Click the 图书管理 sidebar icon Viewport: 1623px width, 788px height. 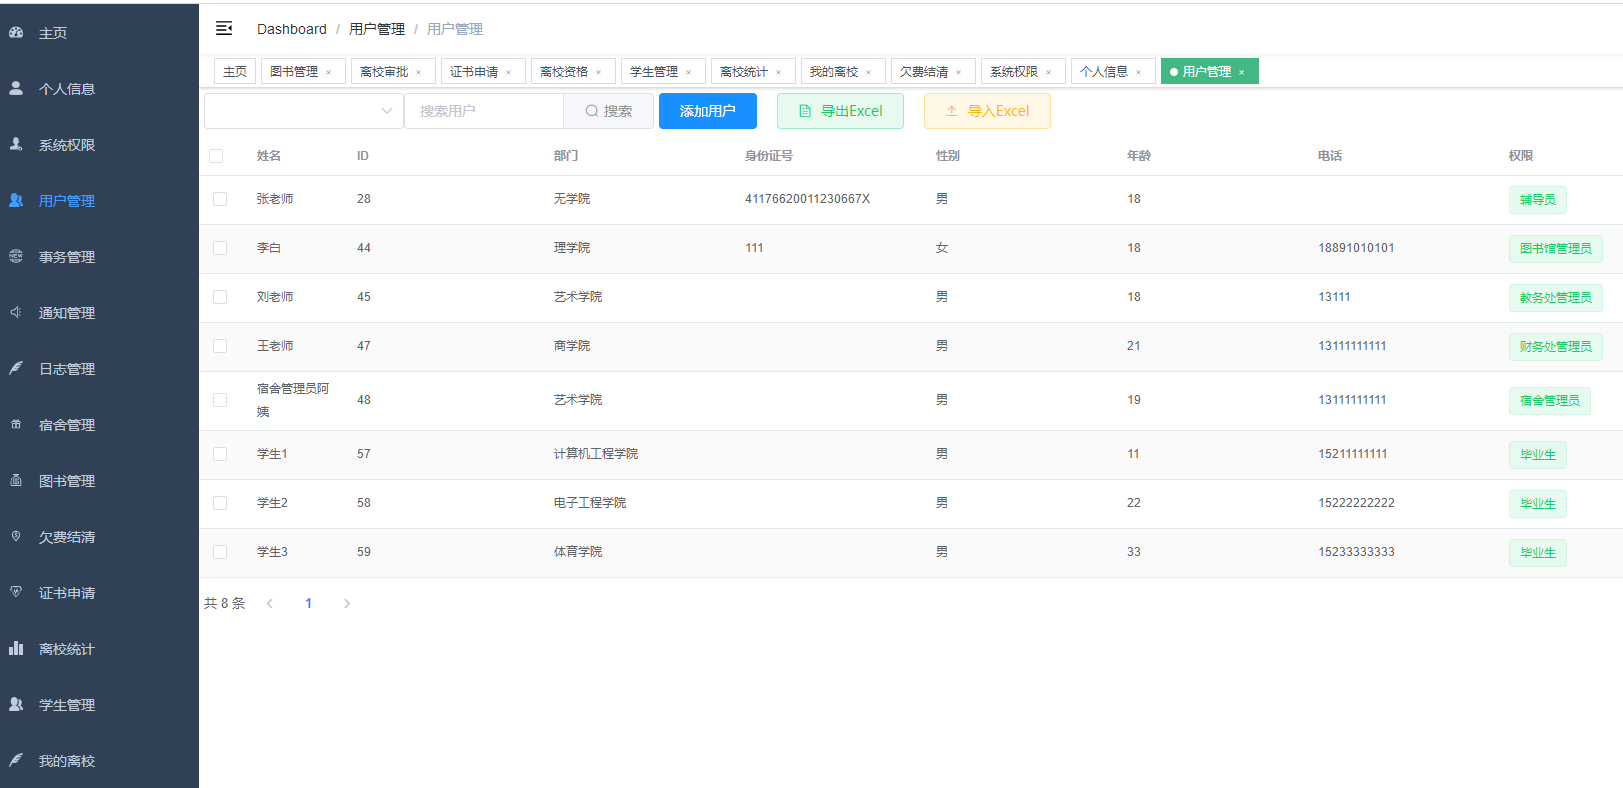(x=16, y=480)
